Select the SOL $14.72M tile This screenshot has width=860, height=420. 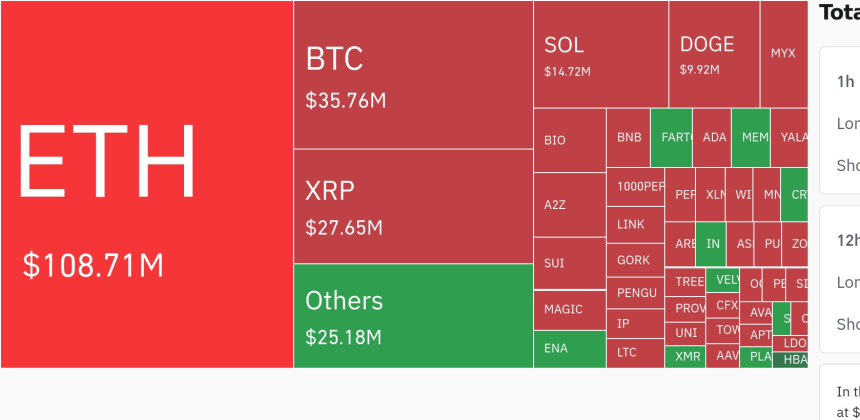click(601, 54)
